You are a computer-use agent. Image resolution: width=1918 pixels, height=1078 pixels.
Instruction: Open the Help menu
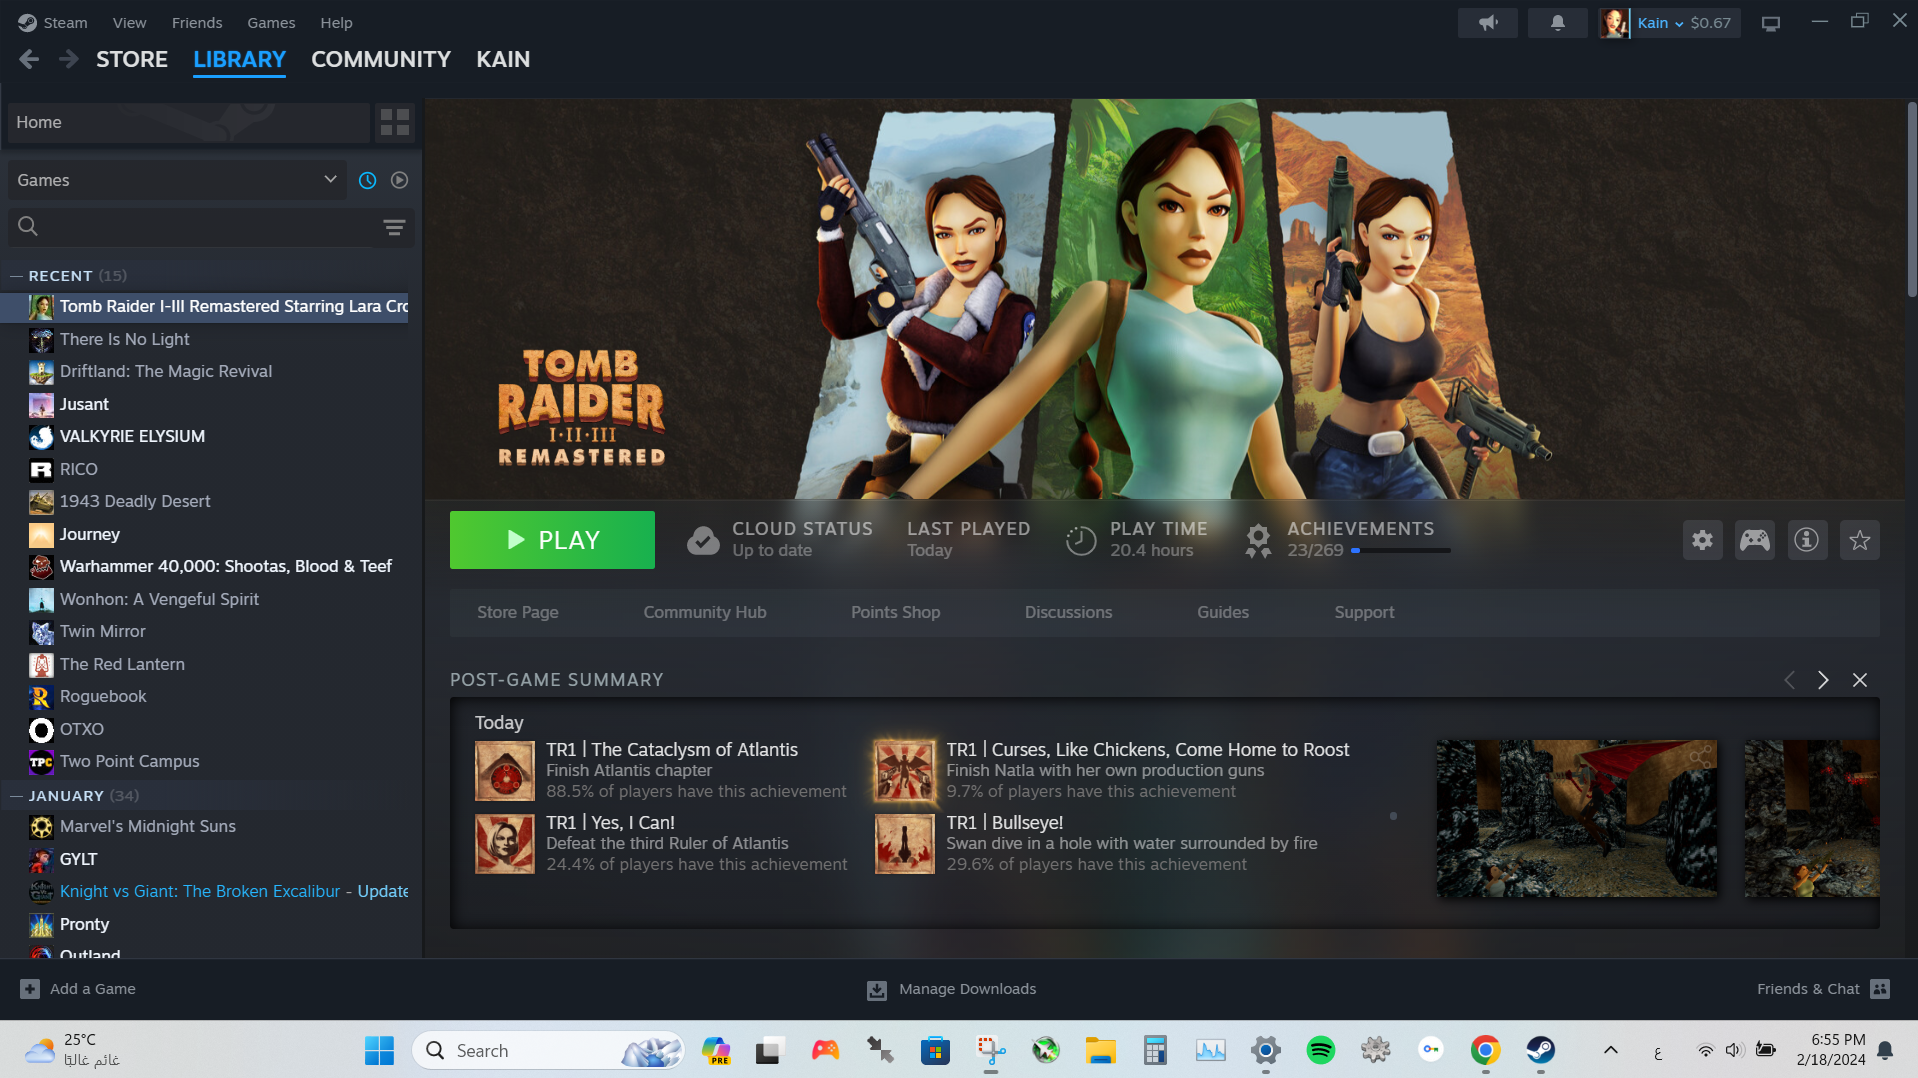click(x=336, y=23)
